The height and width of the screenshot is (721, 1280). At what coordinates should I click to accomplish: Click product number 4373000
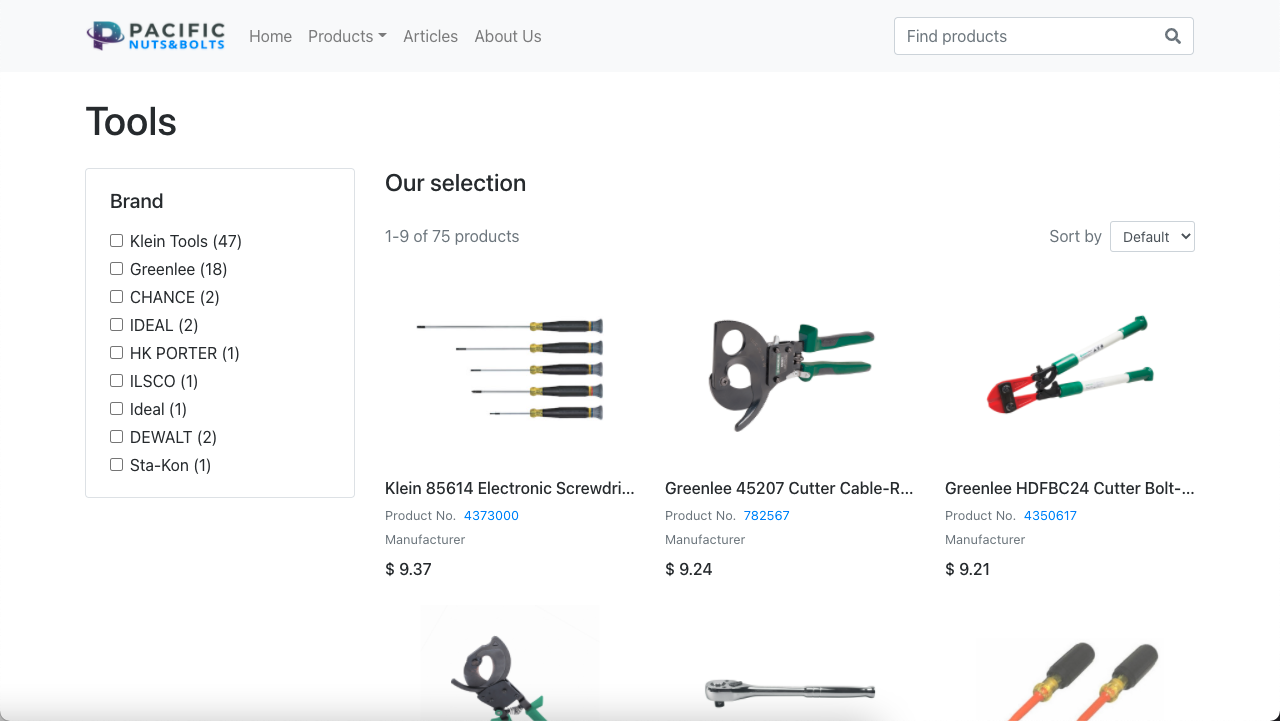point(491,516)
